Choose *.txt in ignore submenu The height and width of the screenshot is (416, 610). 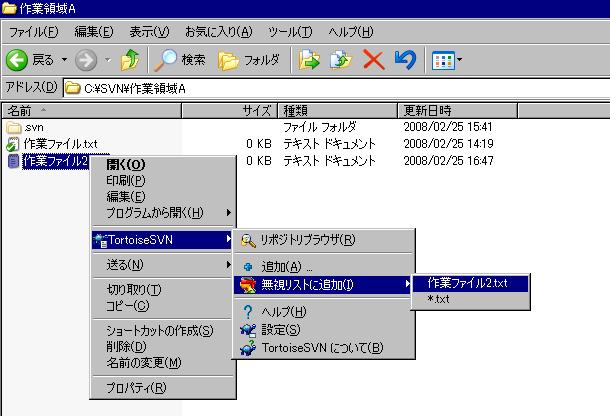[x=470, y=299]
